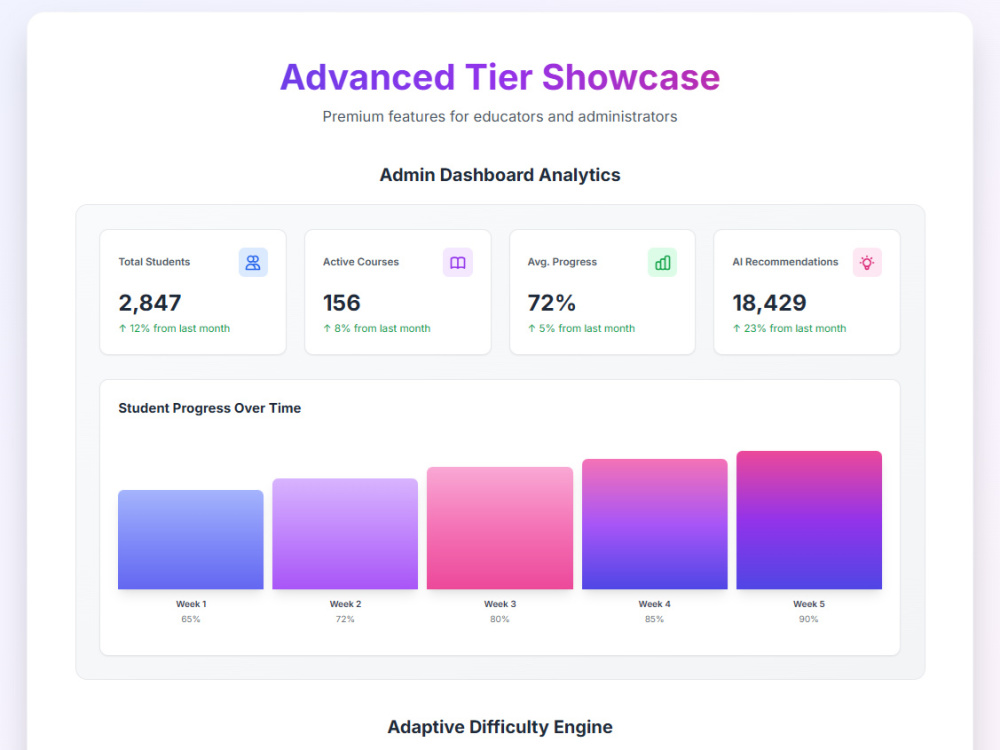Click the Adaptive Difficulty Engine heading
The image size is (1000, 750).
click(500, 727)
